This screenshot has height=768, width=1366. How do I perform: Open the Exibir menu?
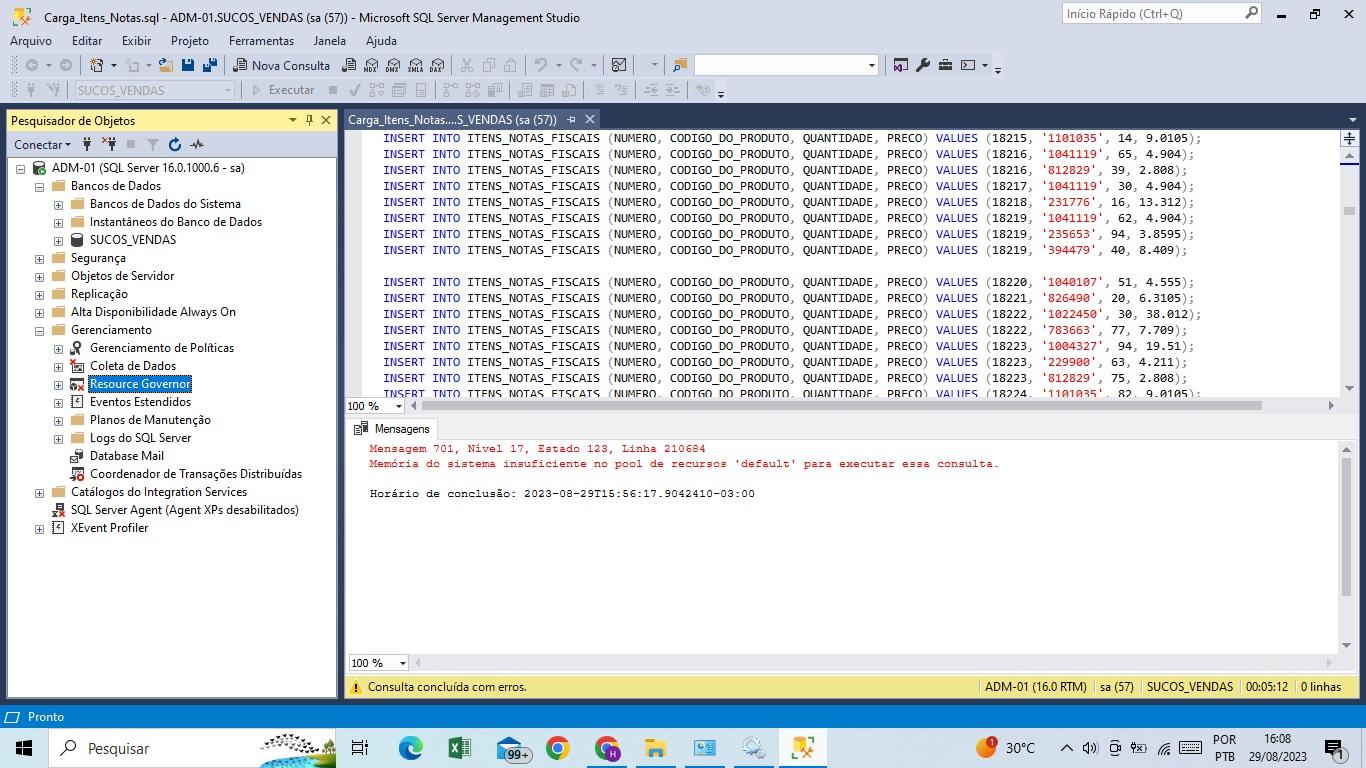[136, 41]
